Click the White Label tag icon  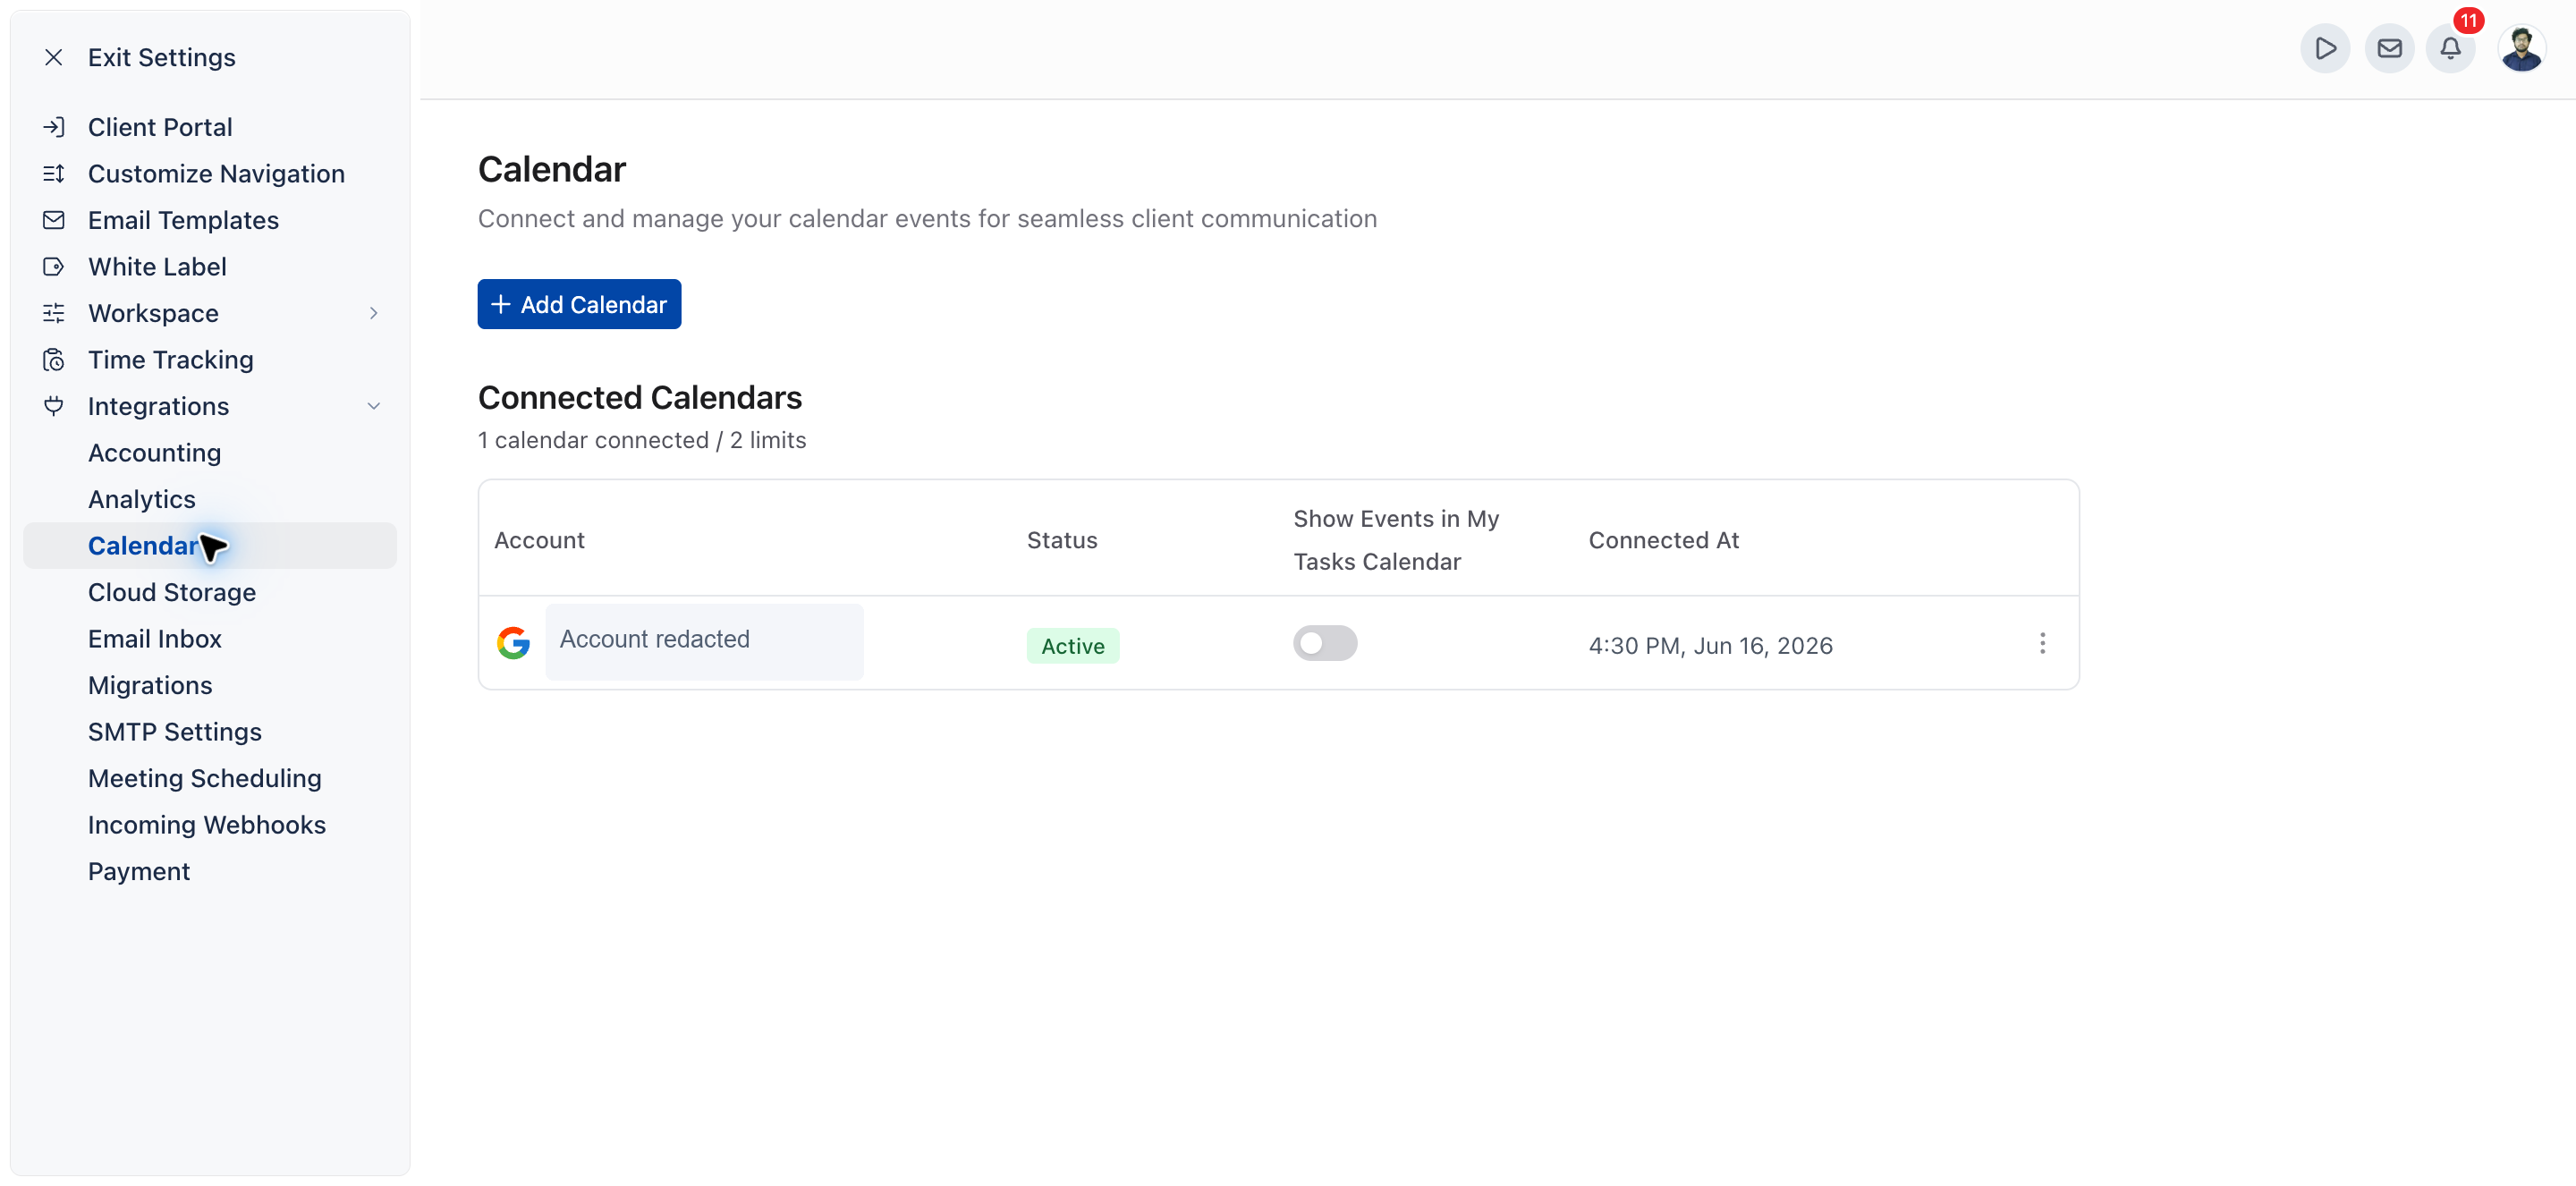point(54,267)
